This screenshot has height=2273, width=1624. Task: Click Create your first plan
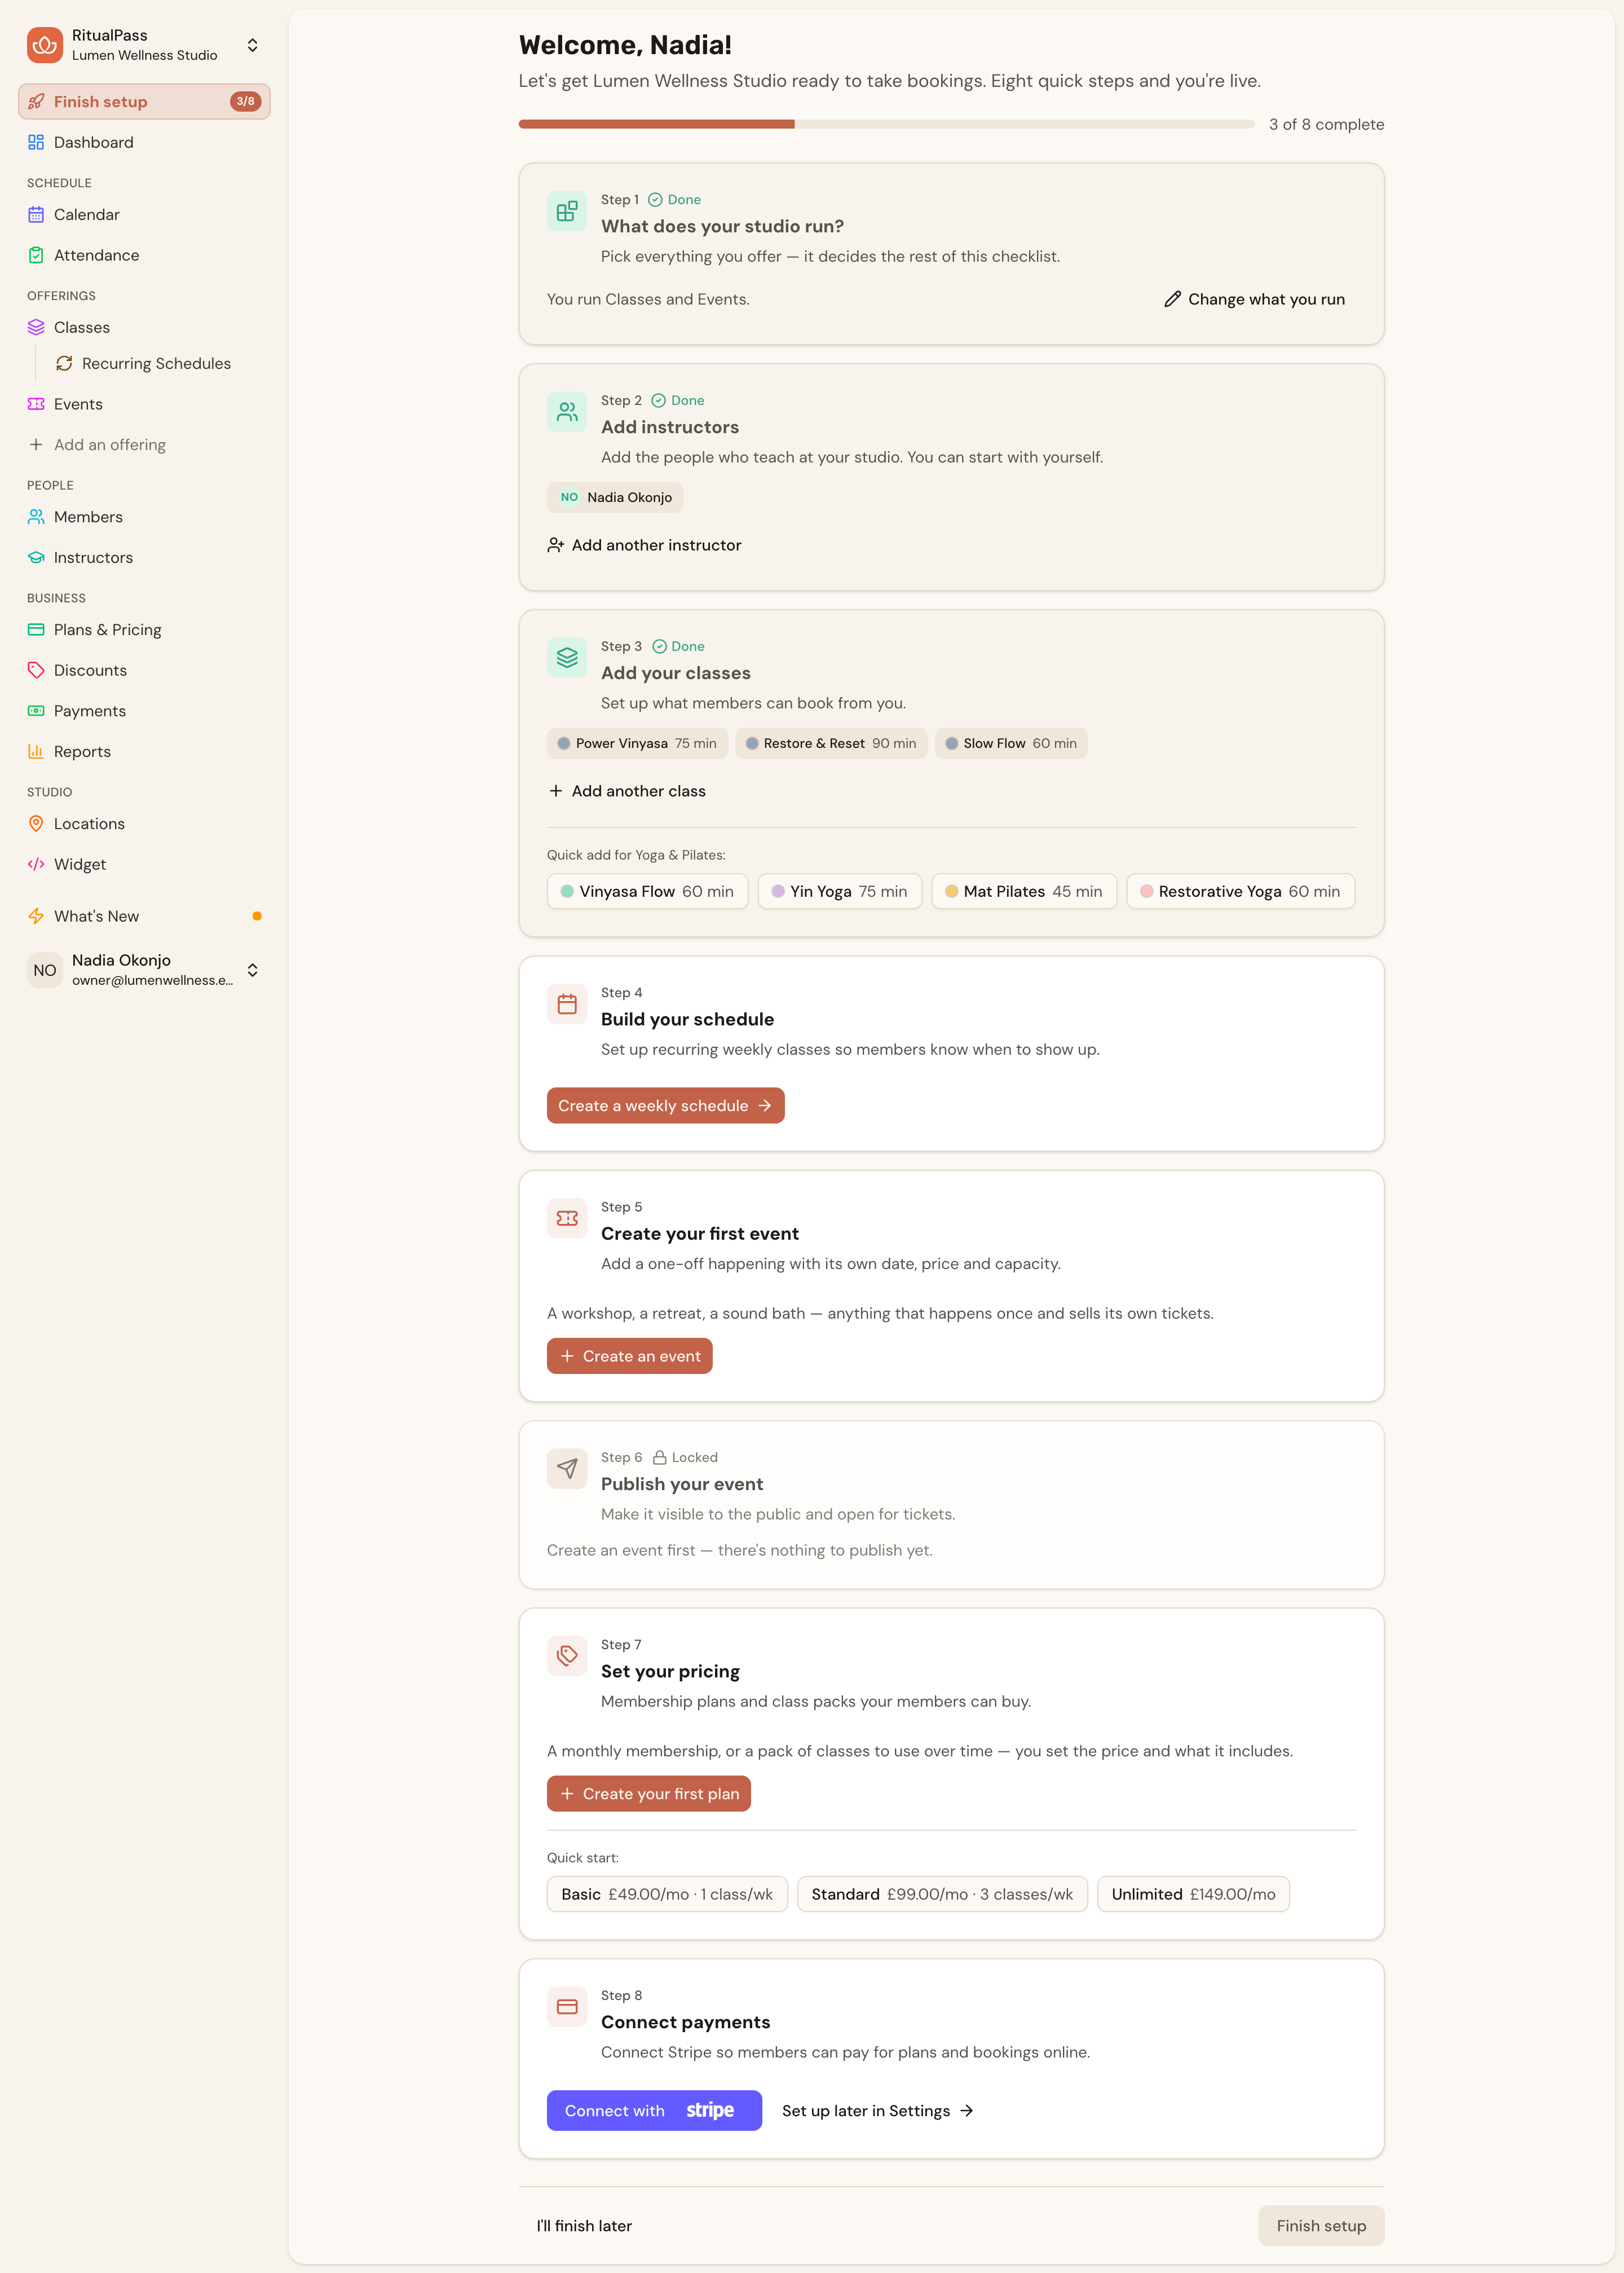(648, 1794)
